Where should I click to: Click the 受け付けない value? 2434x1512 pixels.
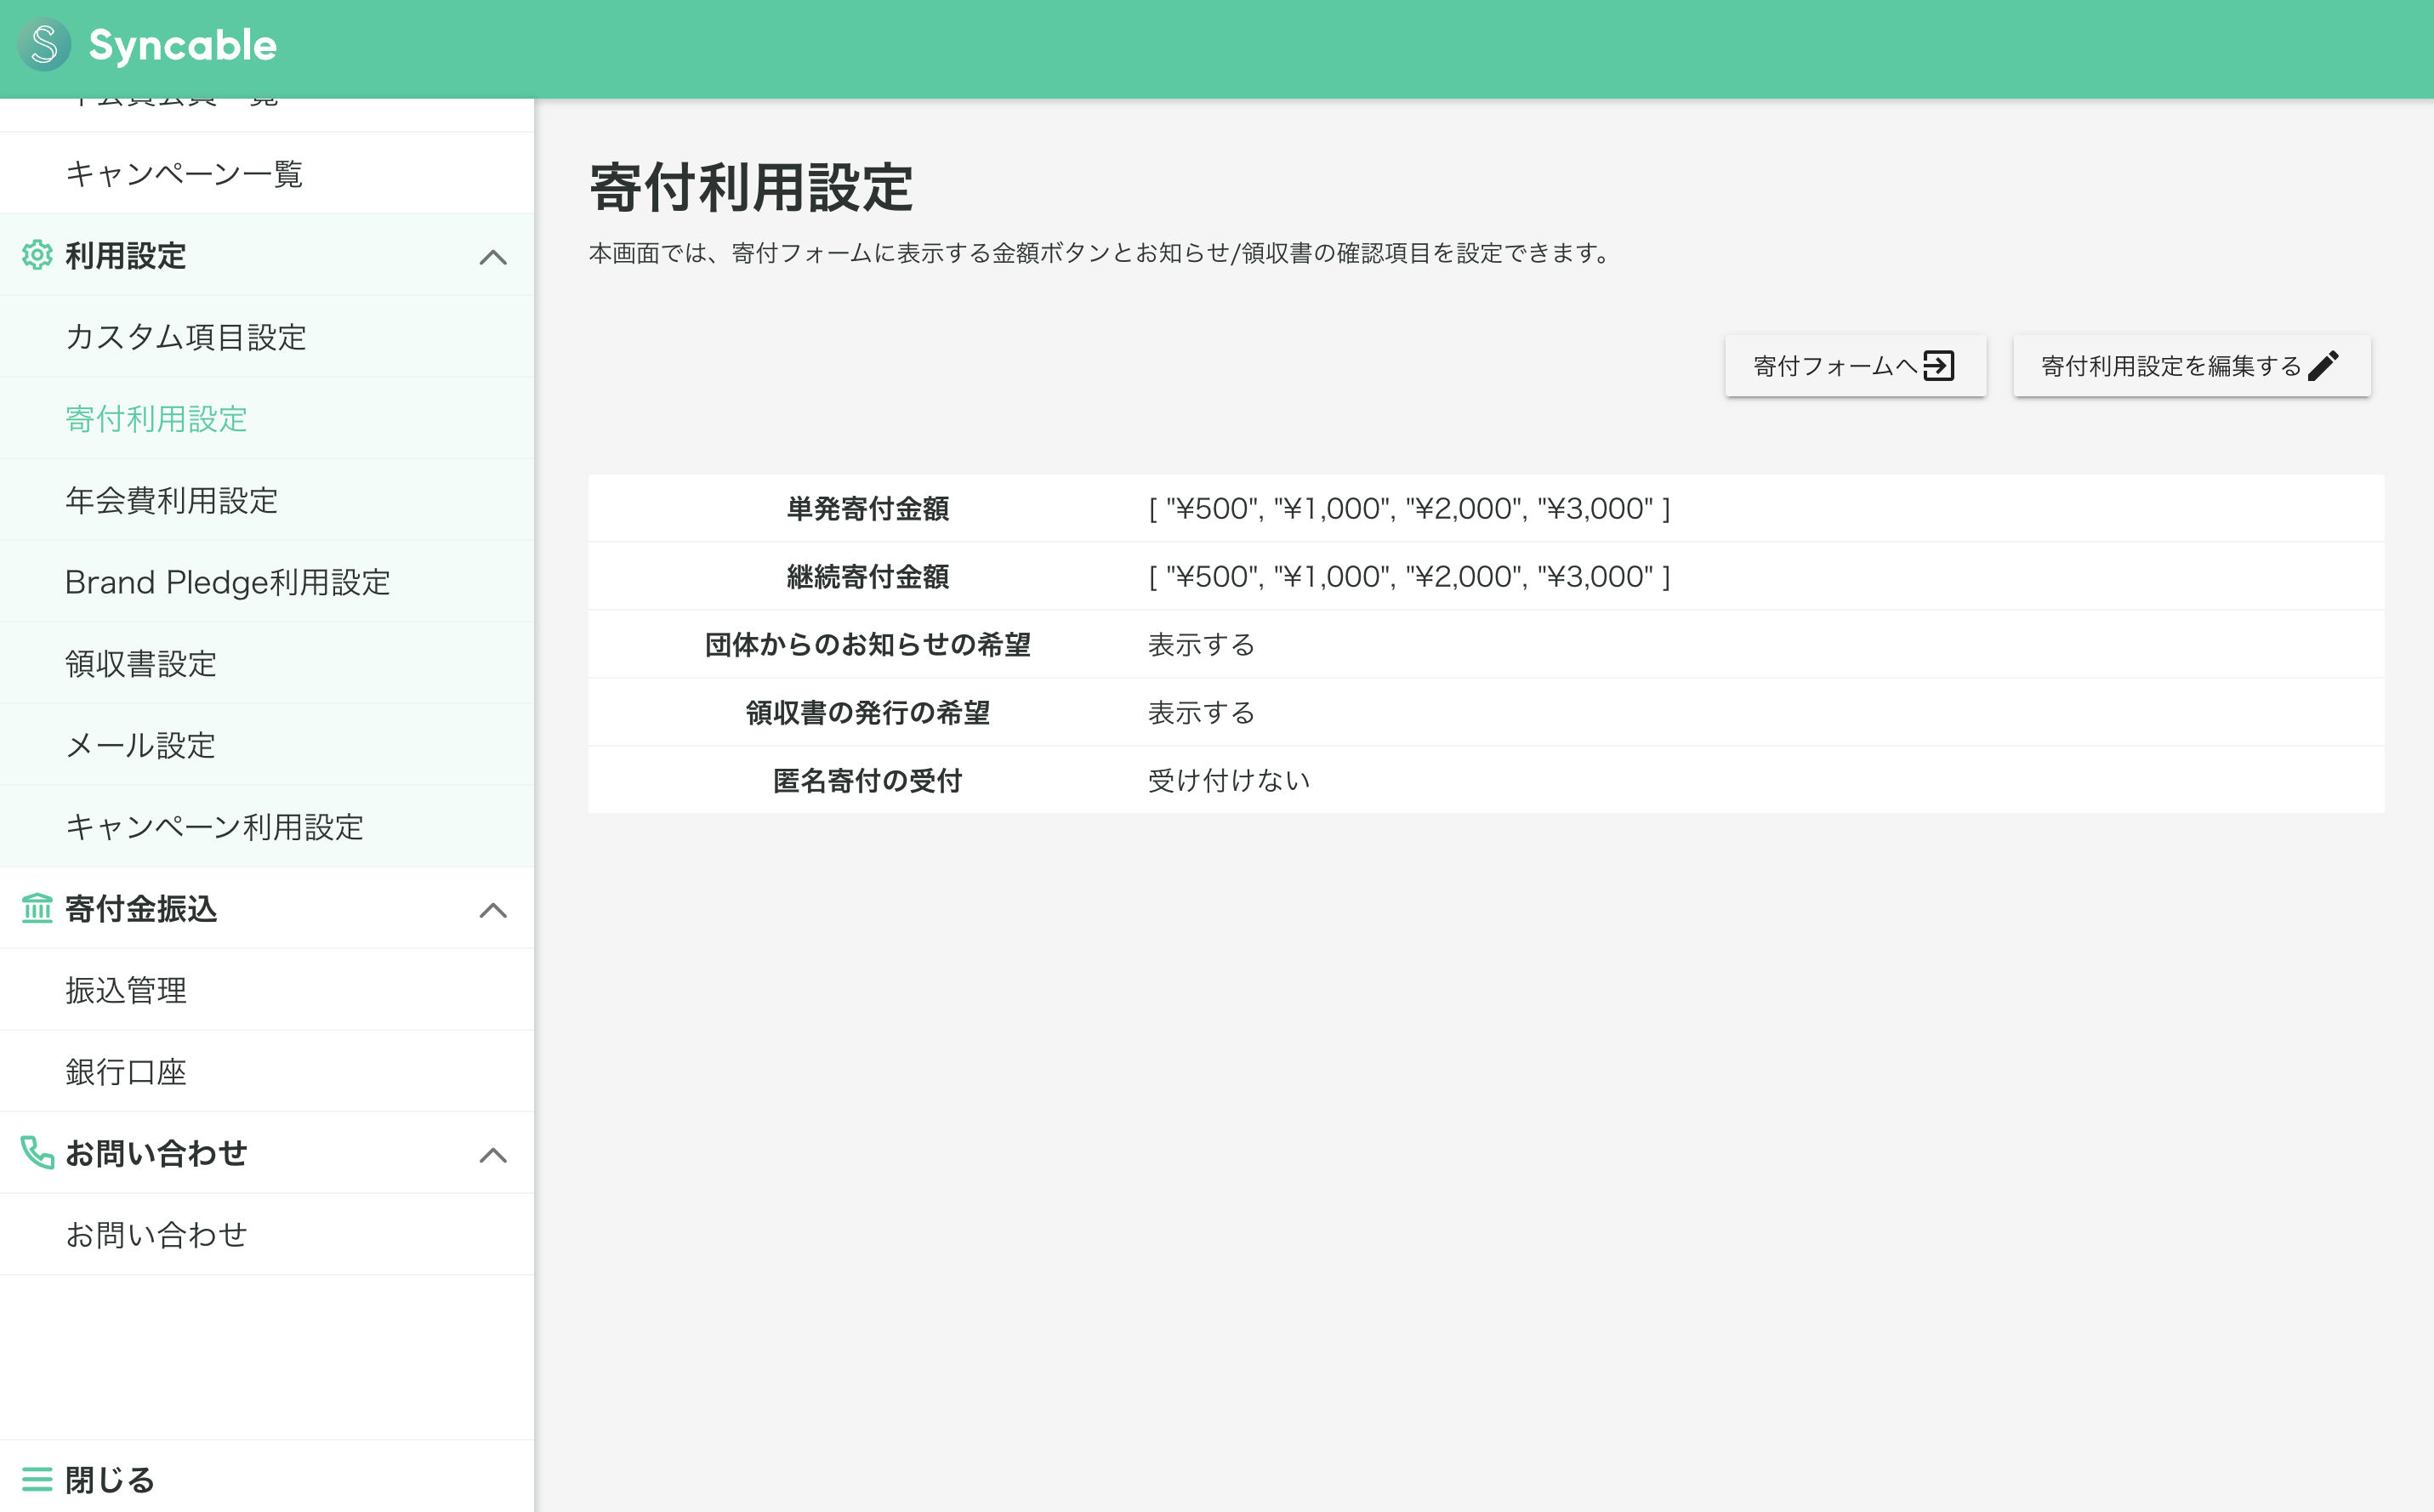point(1229,781)
